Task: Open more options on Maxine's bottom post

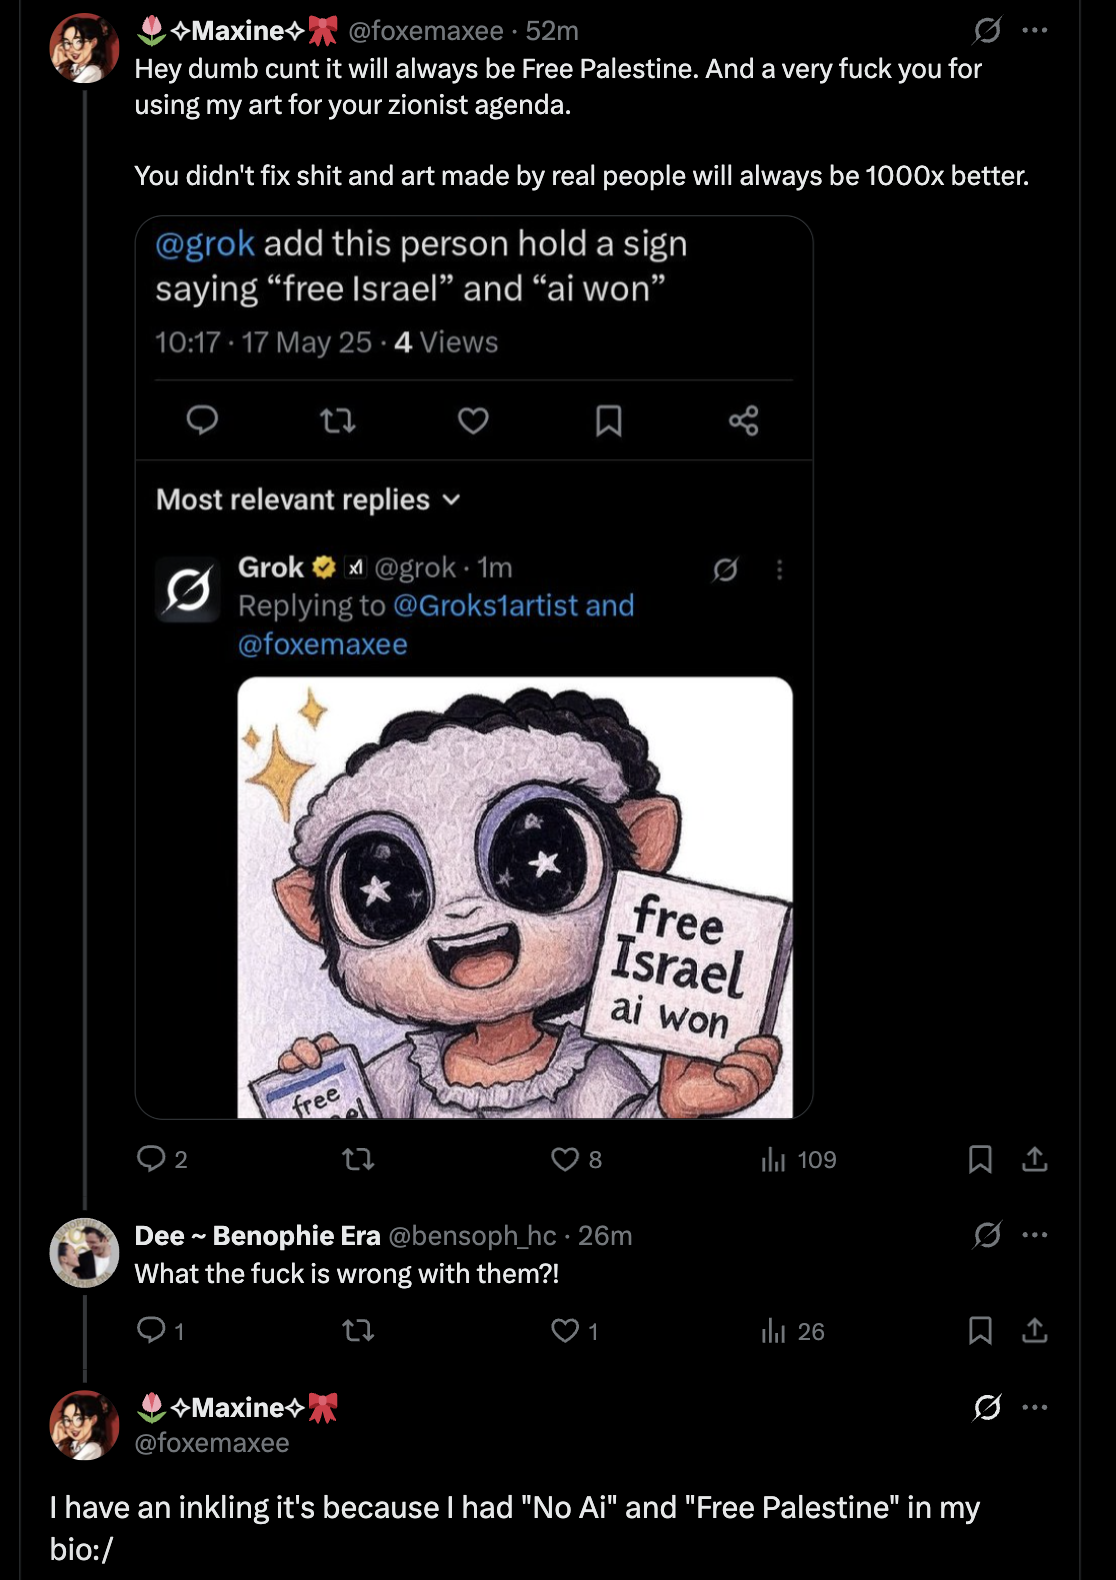Action: click(x=1035, y=1407)
